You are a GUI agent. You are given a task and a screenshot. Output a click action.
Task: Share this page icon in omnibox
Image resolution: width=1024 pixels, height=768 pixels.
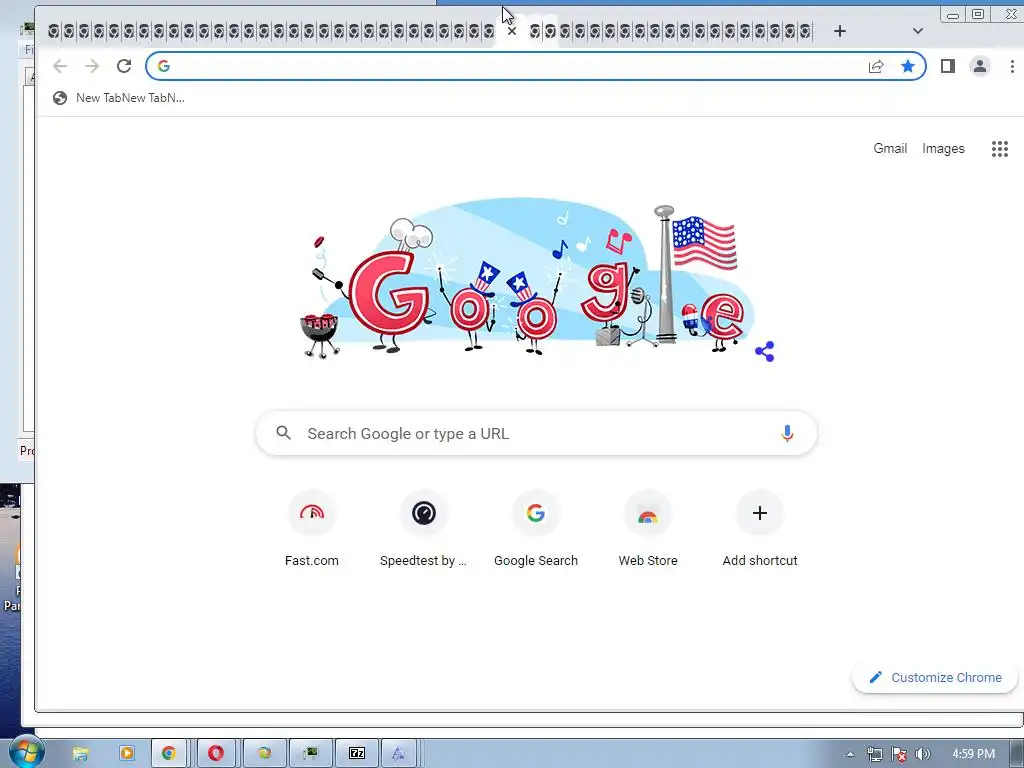[876, 66]
